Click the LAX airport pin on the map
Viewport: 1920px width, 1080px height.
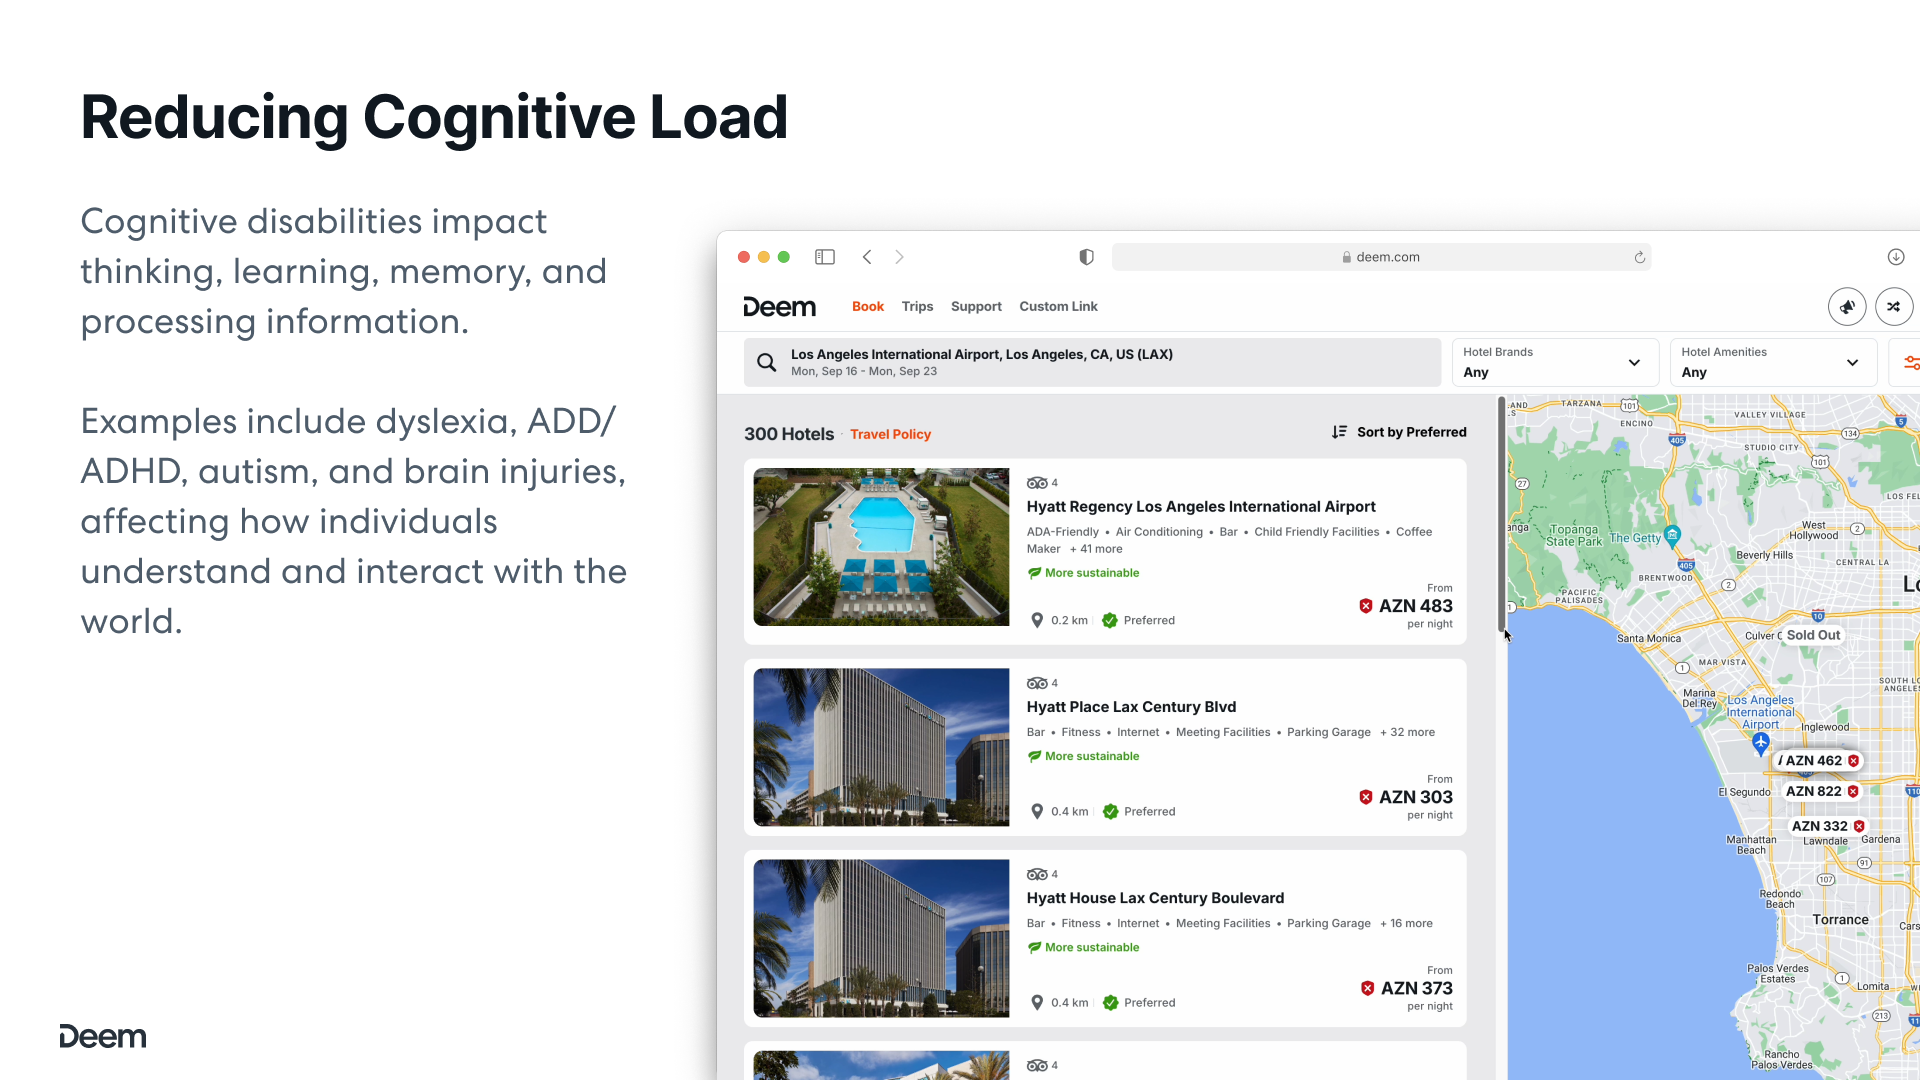coord(1761,742)
